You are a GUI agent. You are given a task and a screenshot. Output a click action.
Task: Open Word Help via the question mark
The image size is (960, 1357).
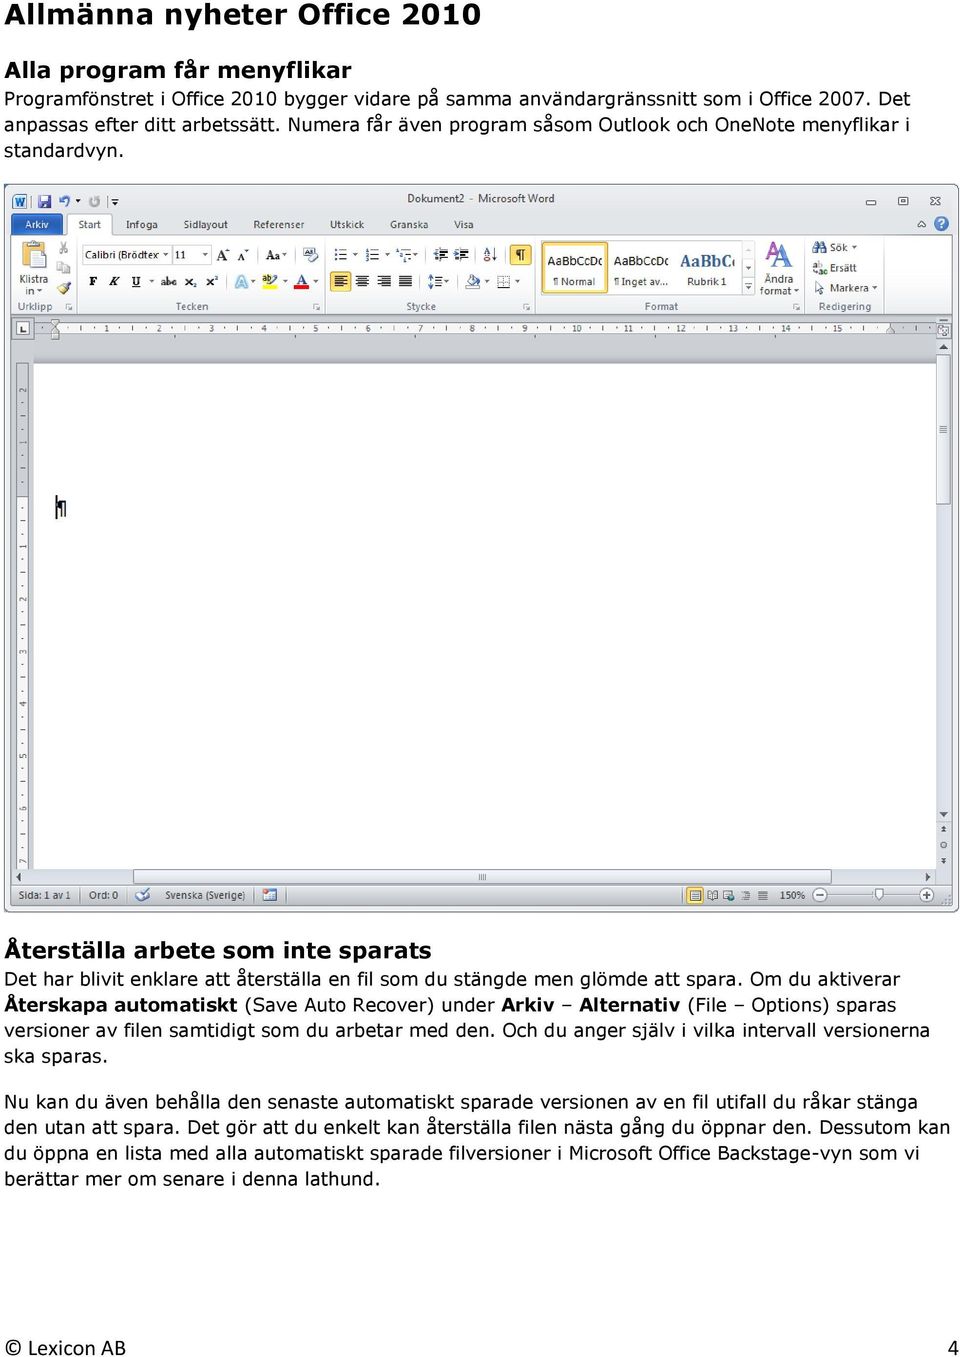(941, 224)
